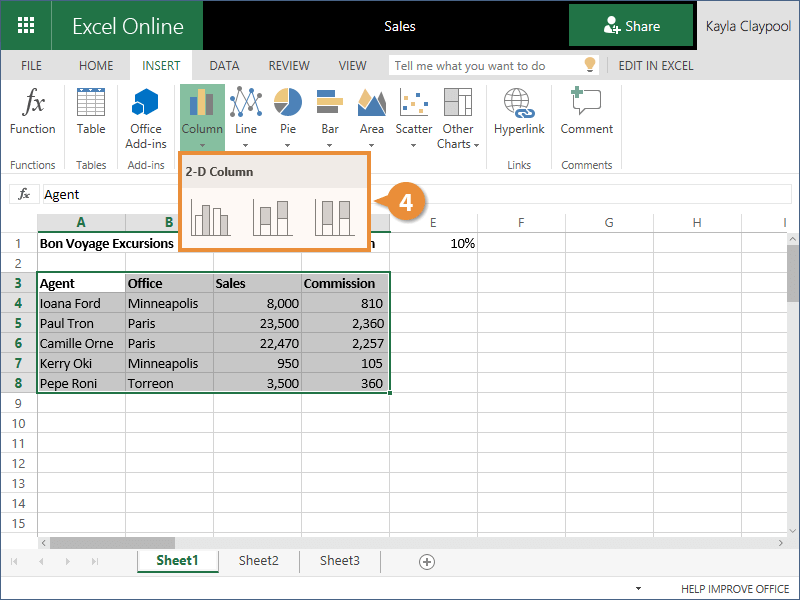Viewport: 800px width, 600px height.
Task: Open the Pie chart dropdown
Action: pyautogui.click(x=288, y=118)
